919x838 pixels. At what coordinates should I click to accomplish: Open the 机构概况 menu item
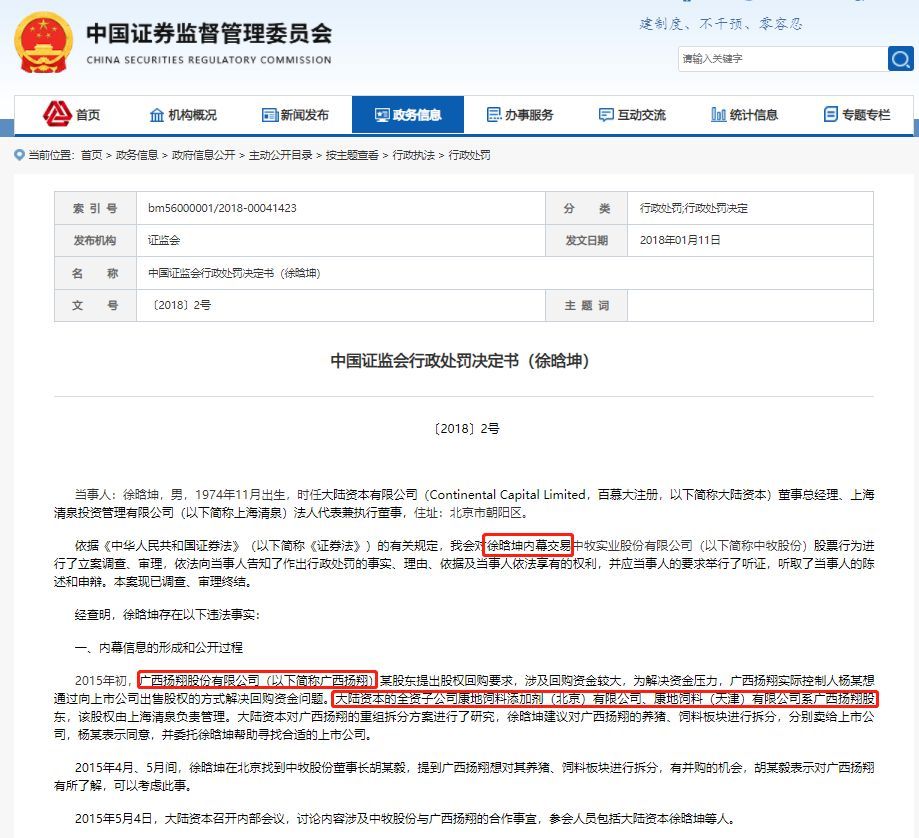click(192, 115)
